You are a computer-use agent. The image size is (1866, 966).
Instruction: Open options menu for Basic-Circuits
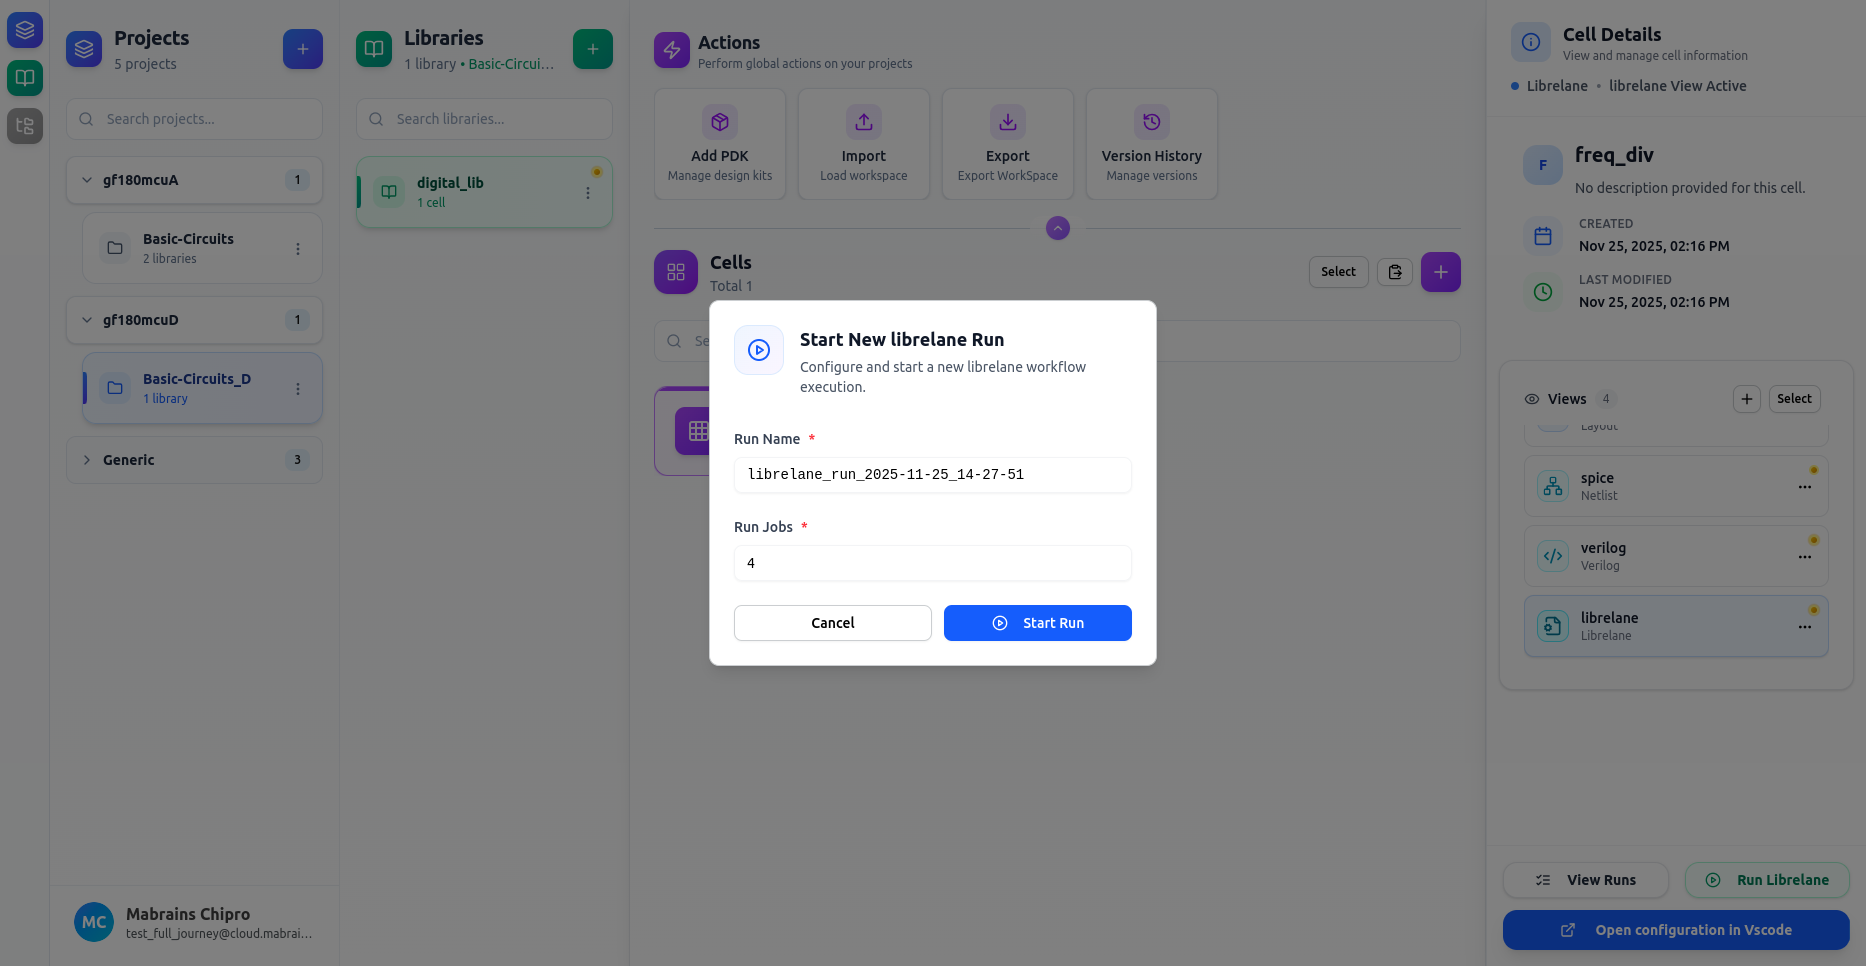(298, 249)
